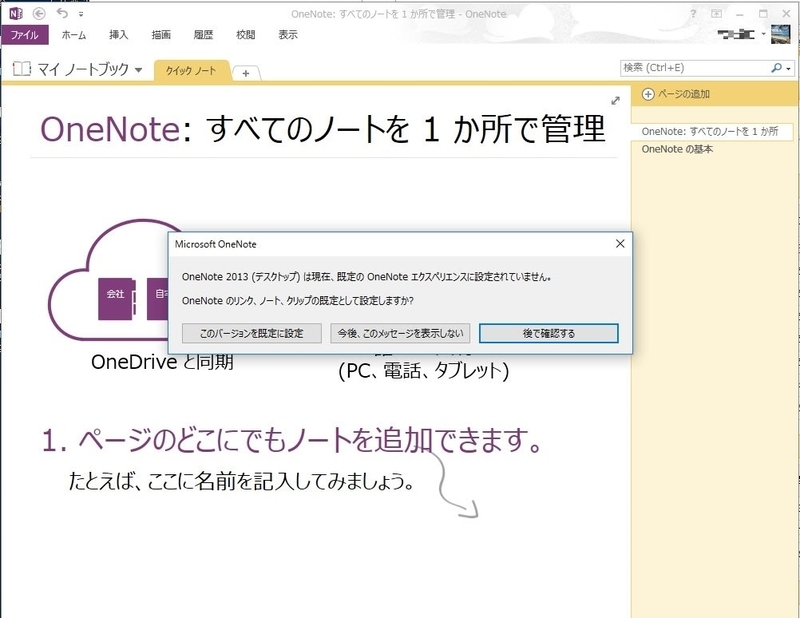Click the search magnifier icon
Image resolution: width=800 pixels, height=618 pixels.
(779, 66)
